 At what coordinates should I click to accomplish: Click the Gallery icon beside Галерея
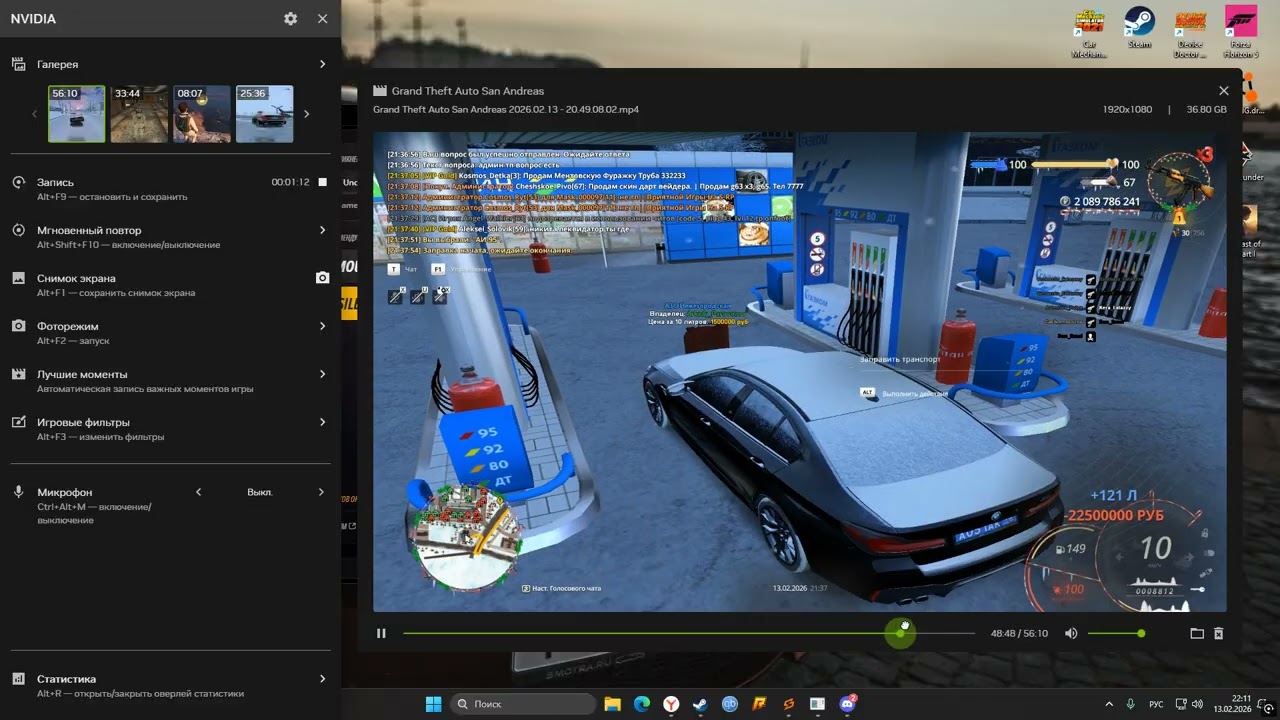tap(18, 64)
